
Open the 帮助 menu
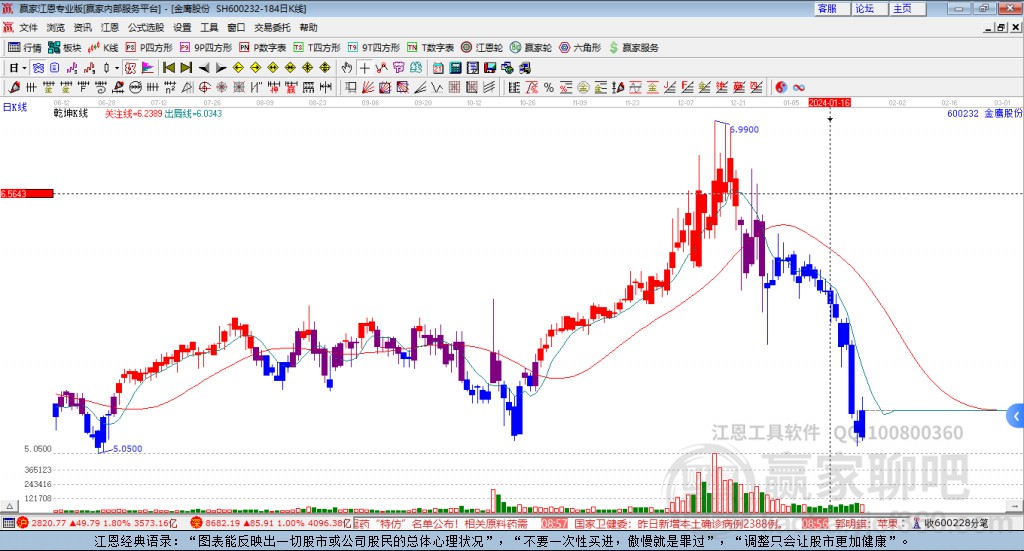click(x=308, y=27)
